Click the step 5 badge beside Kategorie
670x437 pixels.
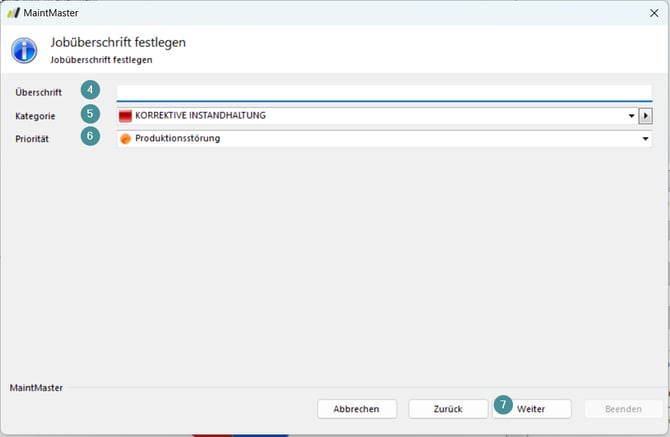(91, 116)
